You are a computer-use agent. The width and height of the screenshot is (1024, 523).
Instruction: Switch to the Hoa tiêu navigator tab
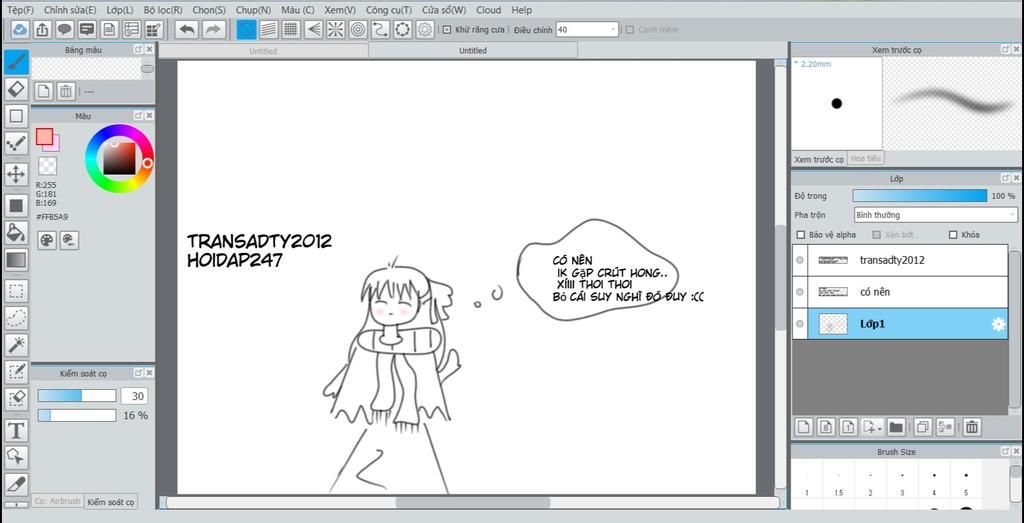coord(866,159)
